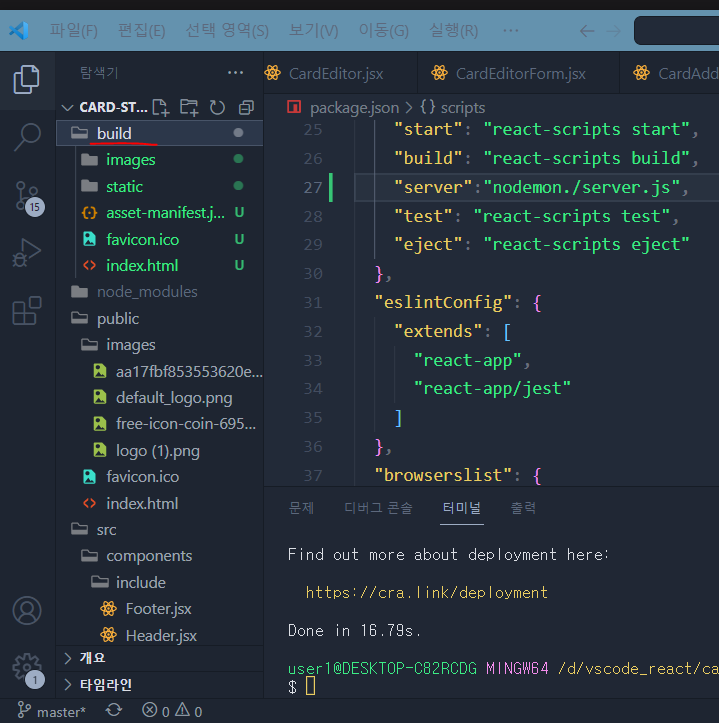Expand the static folder

point(160,187)
